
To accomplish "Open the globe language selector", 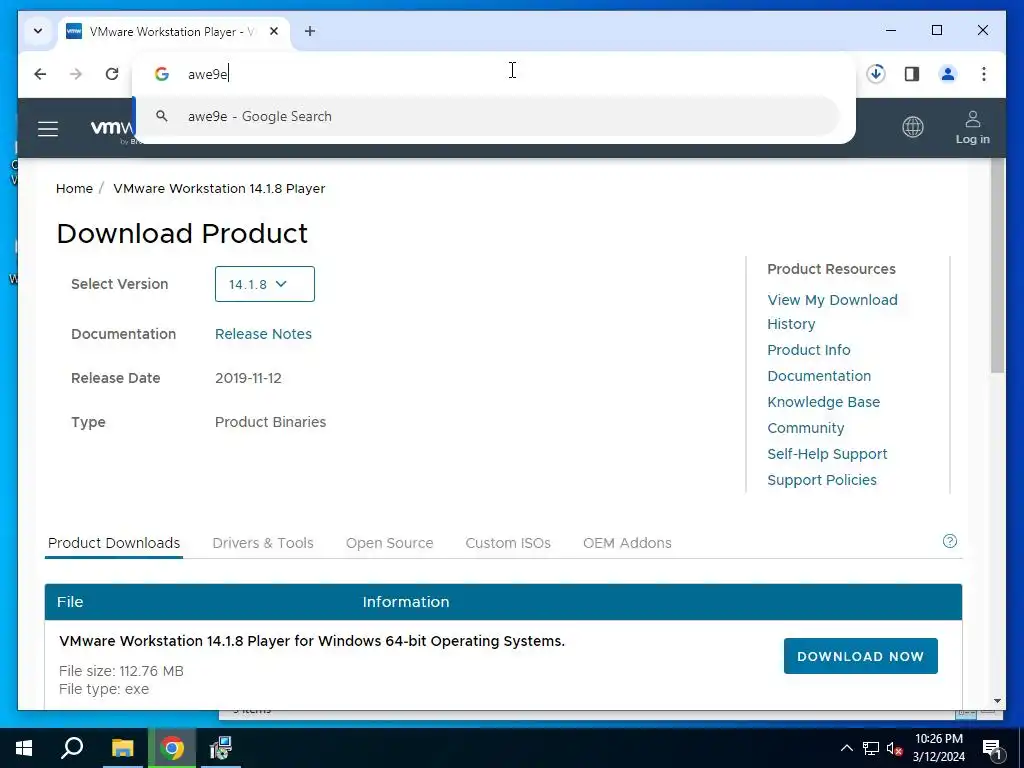I will click(x=912, y=127).
